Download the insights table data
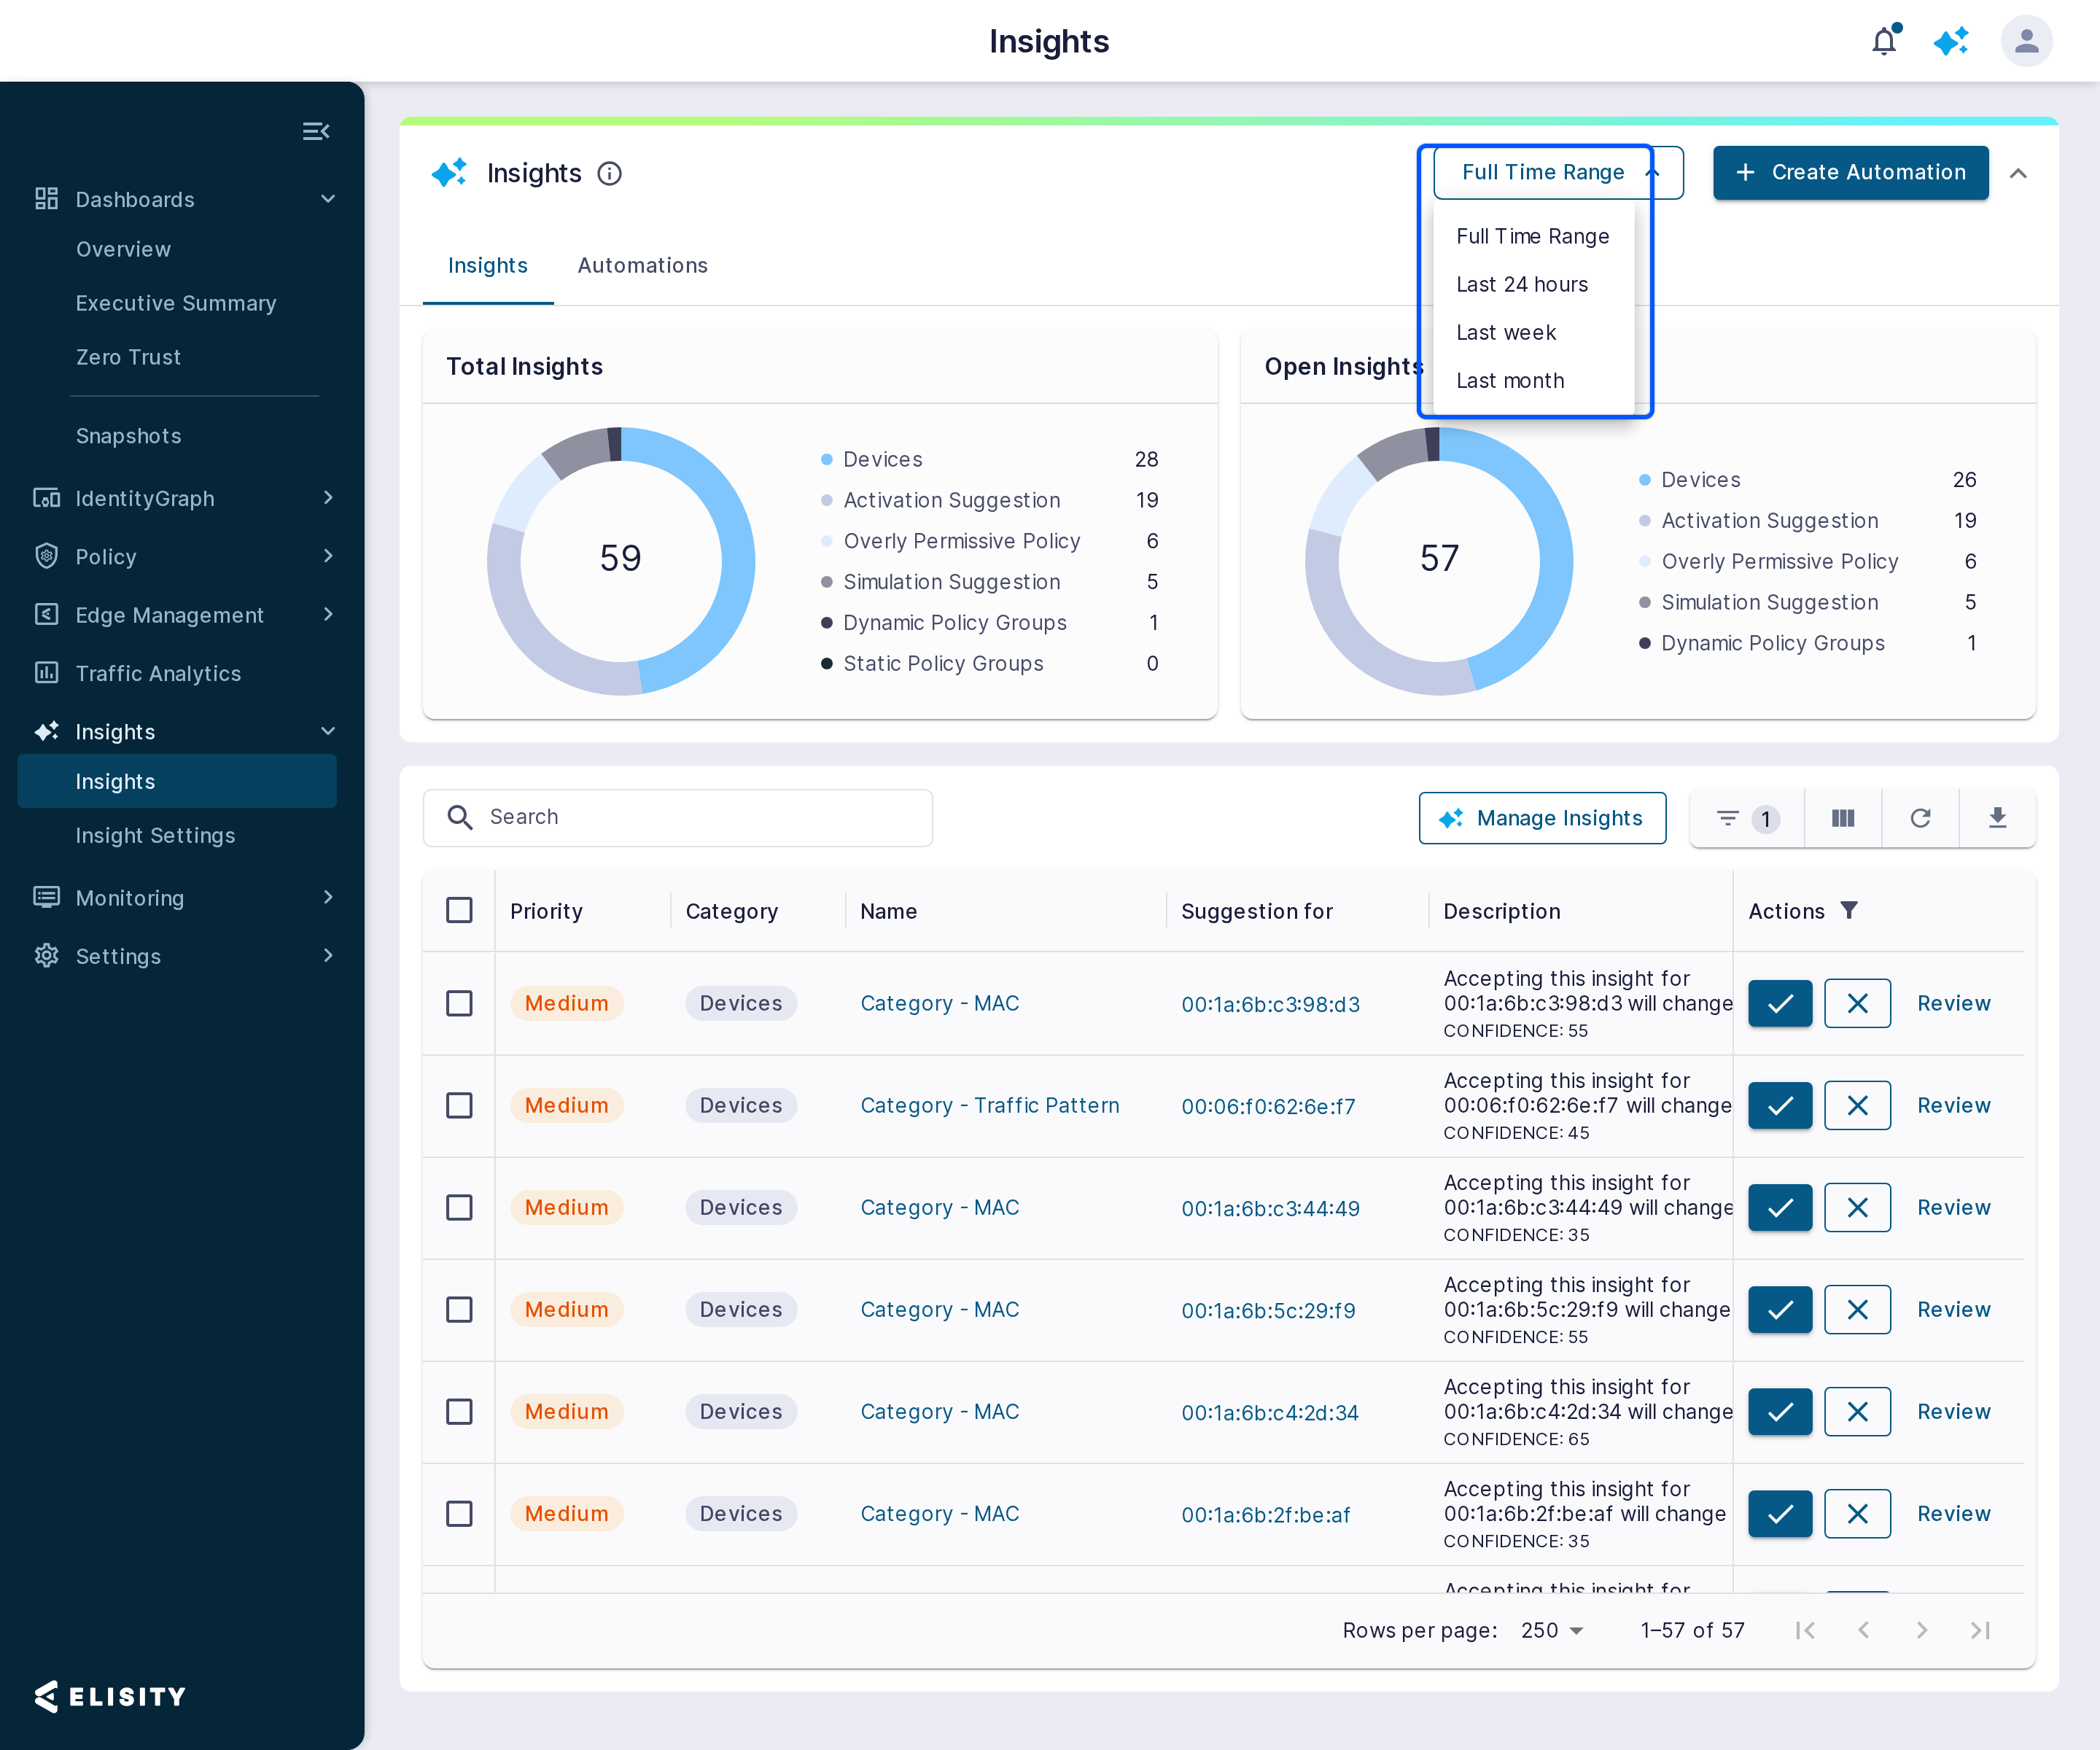This screenshot has height=1750, width=2100. coord(1997,818)
